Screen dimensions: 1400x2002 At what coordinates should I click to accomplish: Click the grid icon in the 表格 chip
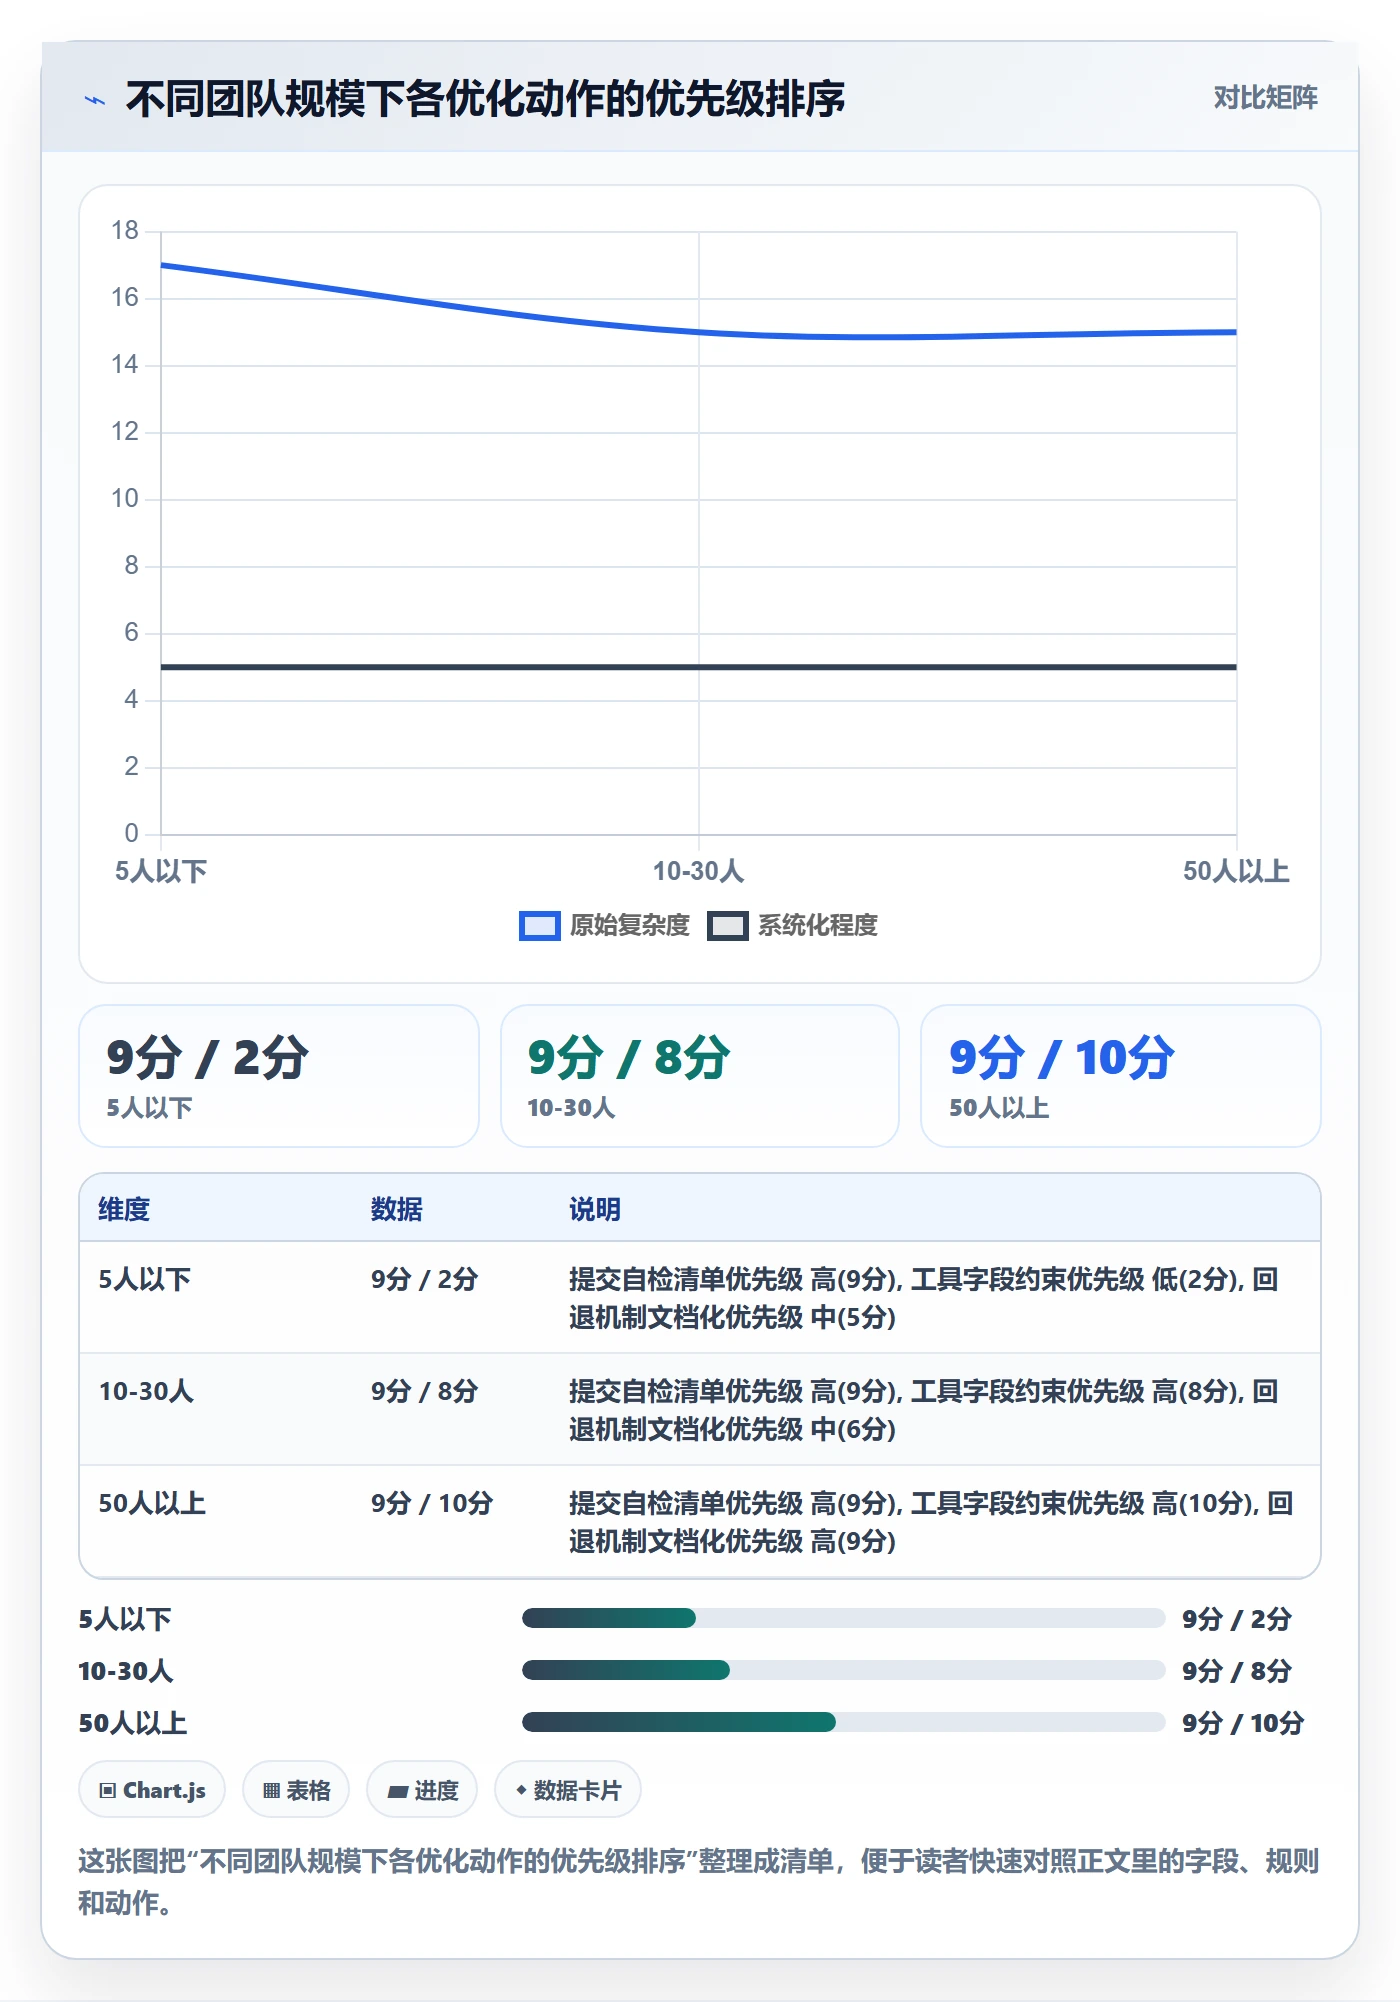pos(271,1790)
